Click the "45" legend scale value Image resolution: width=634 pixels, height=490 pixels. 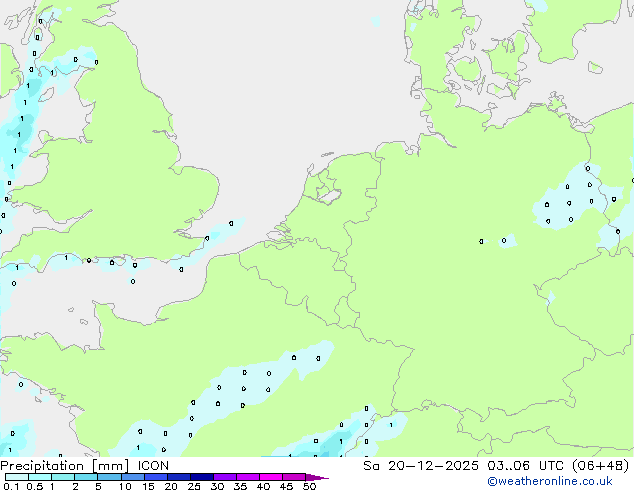tap(286, 486)
